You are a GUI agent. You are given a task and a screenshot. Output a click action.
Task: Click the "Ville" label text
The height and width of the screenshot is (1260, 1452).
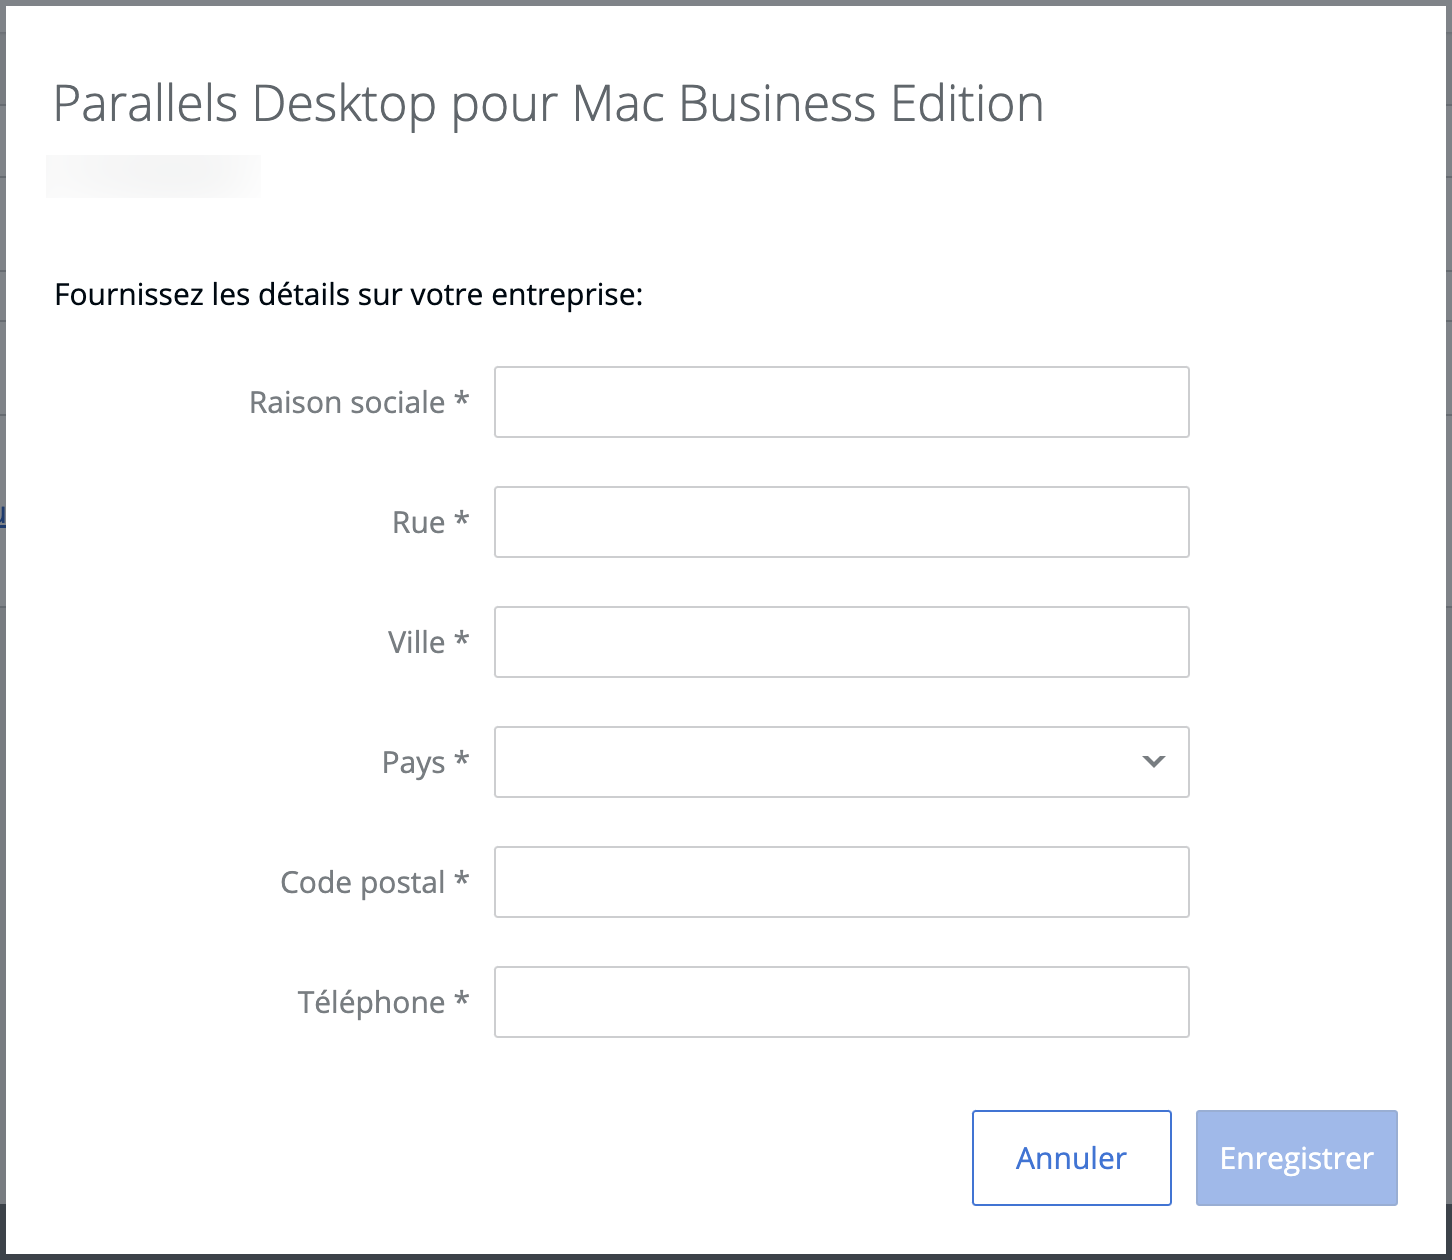pyautogui.click(x=416, y=642)
